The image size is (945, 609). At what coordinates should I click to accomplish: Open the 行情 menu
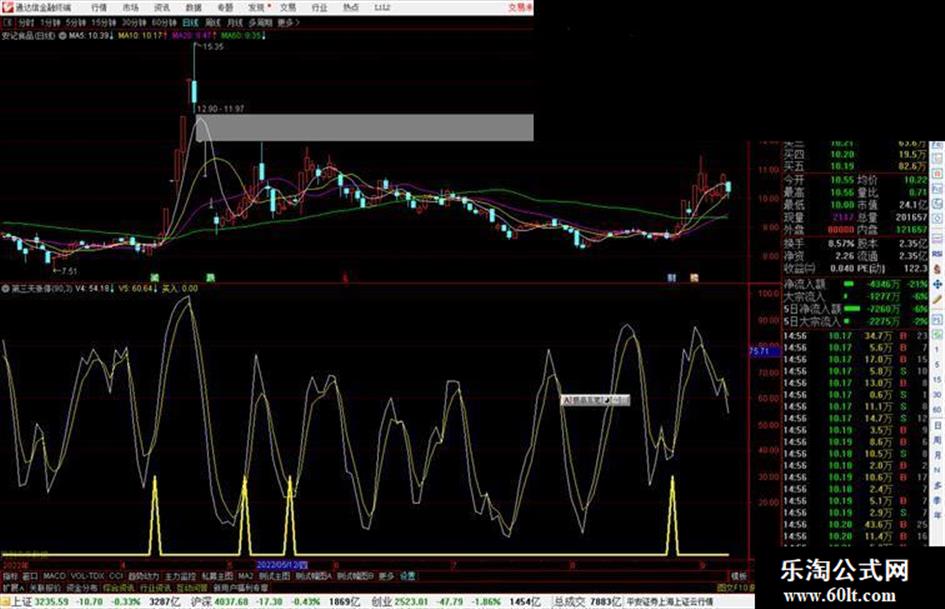(x=99, y=7)
